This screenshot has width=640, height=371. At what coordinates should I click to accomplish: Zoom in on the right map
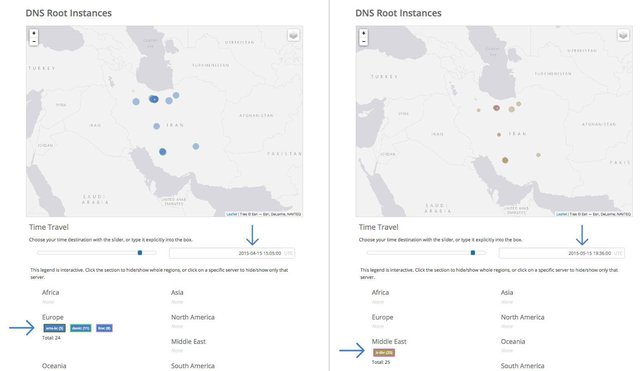364,33
